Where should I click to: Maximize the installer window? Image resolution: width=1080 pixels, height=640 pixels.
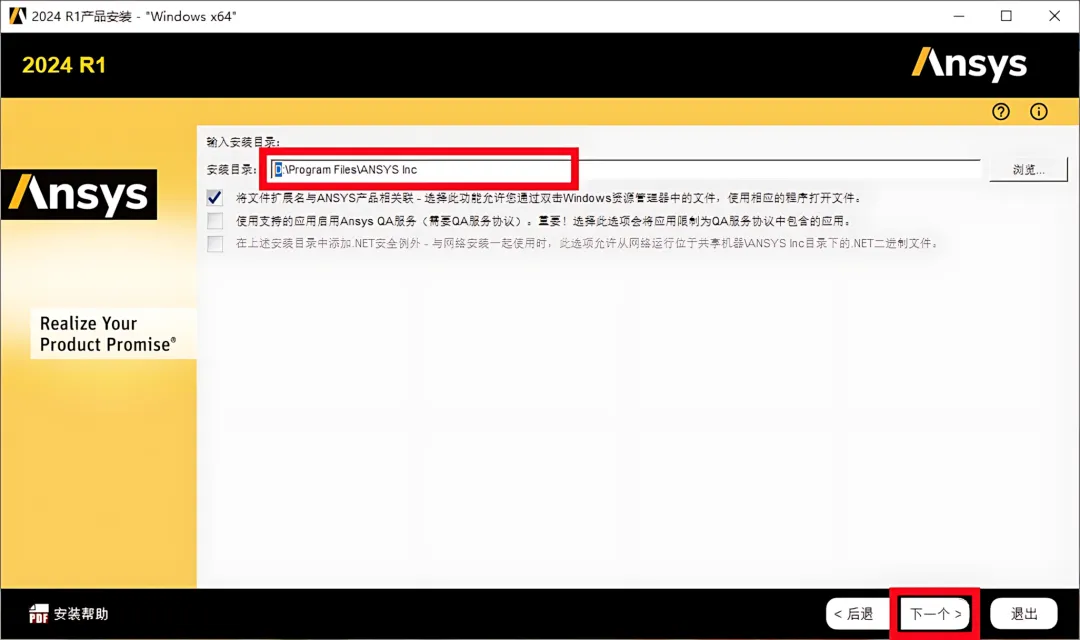coord(1006,16)
